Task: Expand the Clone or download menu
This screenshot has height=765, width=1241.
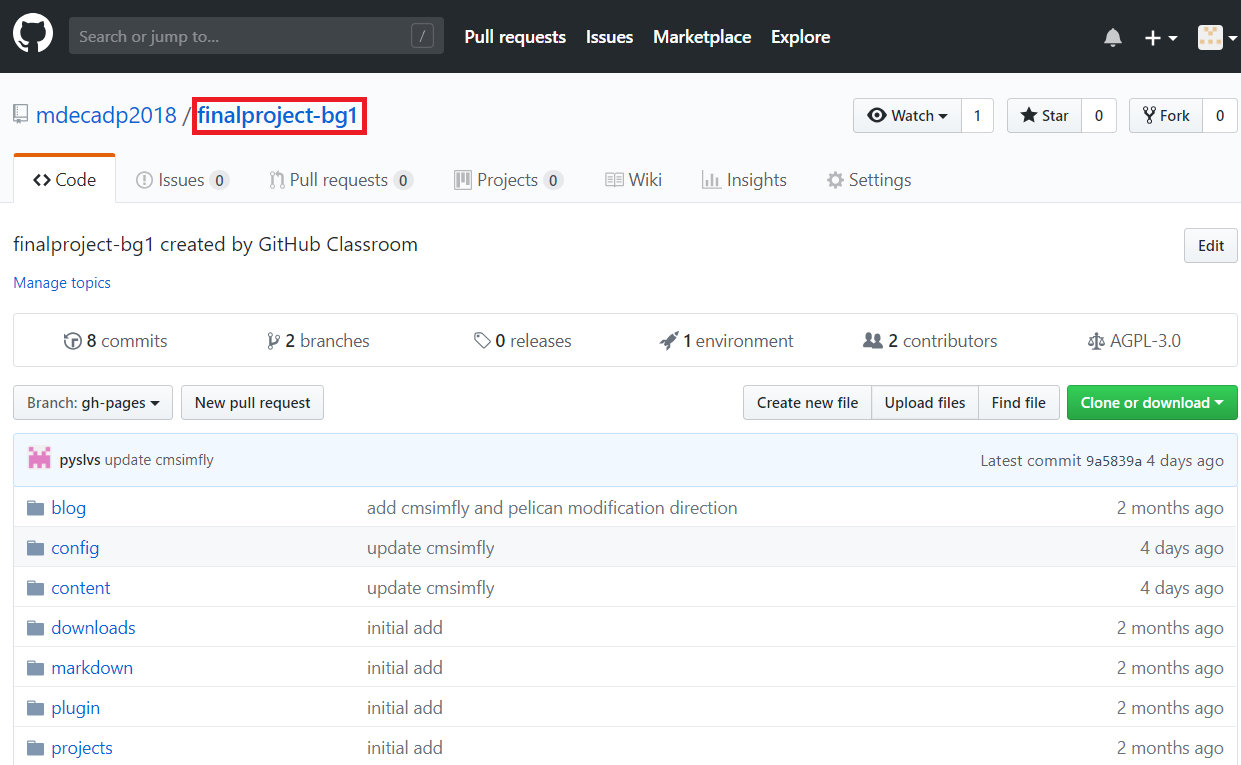Action: 1152,402
